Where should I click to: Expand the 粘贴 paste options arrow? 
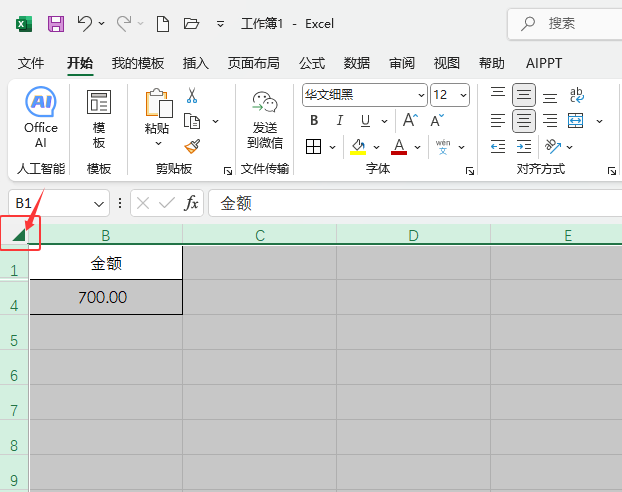(158, 144)
